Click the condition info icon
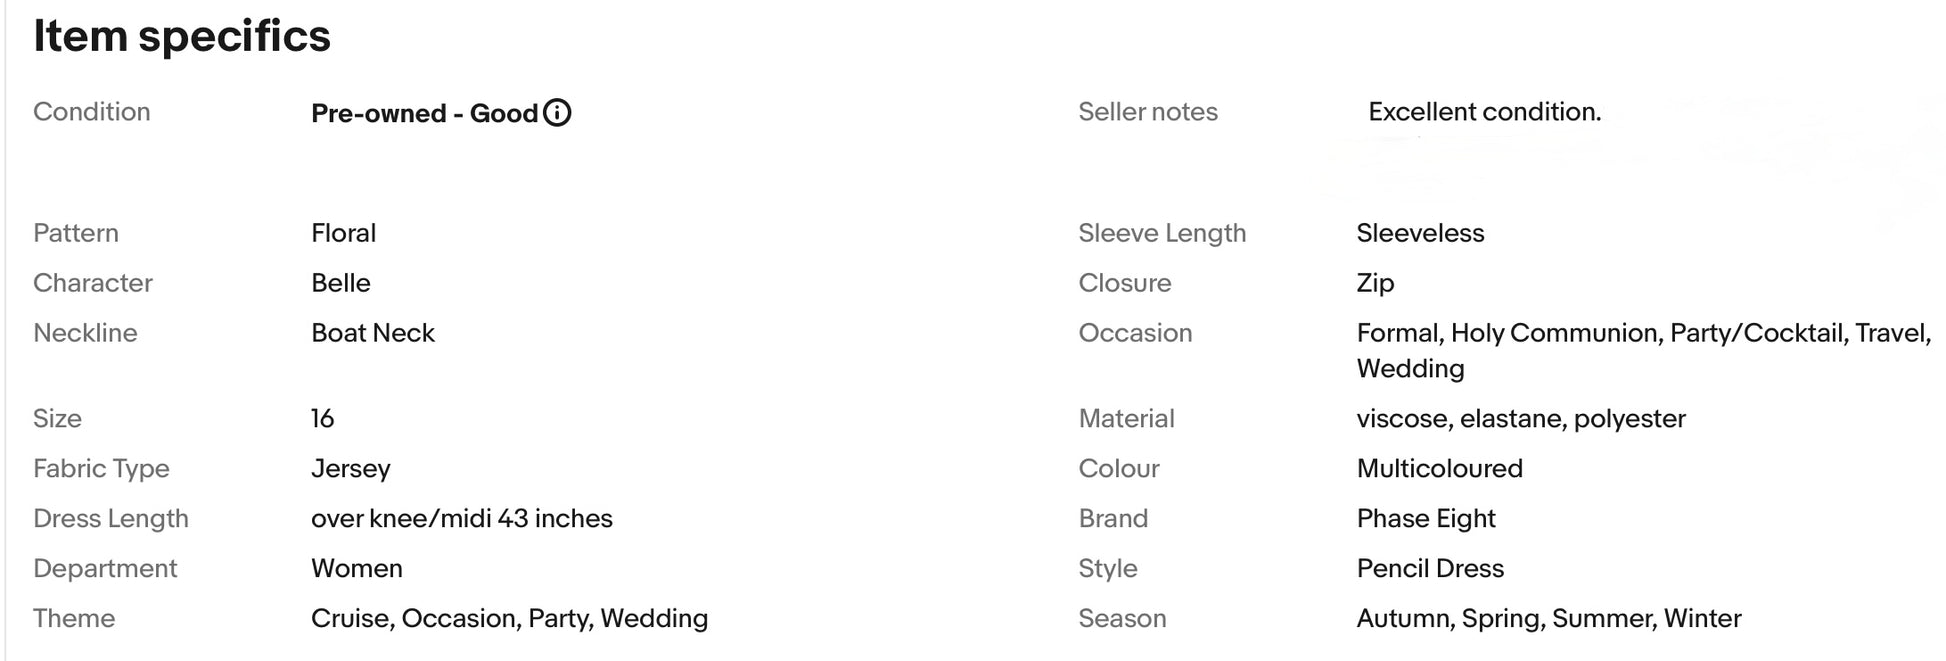Viewport: 1946px width, 661px height. [557, 113]
